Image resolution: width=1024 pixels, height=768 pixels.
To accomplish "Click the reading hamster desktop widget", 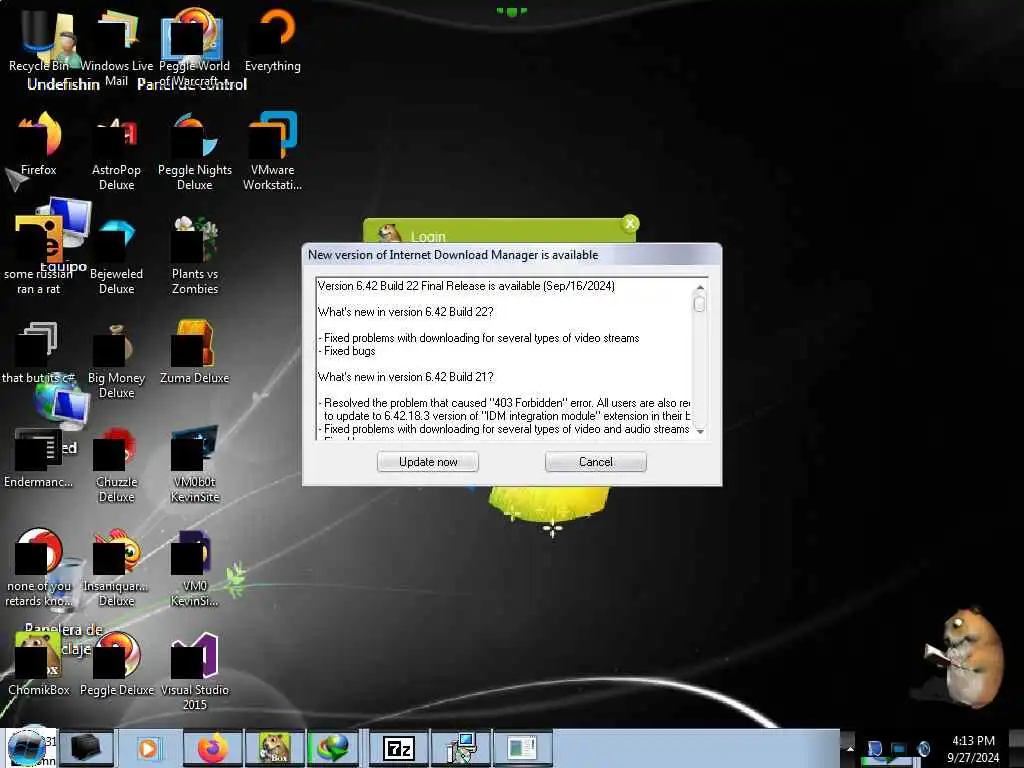I will point(963,657).
